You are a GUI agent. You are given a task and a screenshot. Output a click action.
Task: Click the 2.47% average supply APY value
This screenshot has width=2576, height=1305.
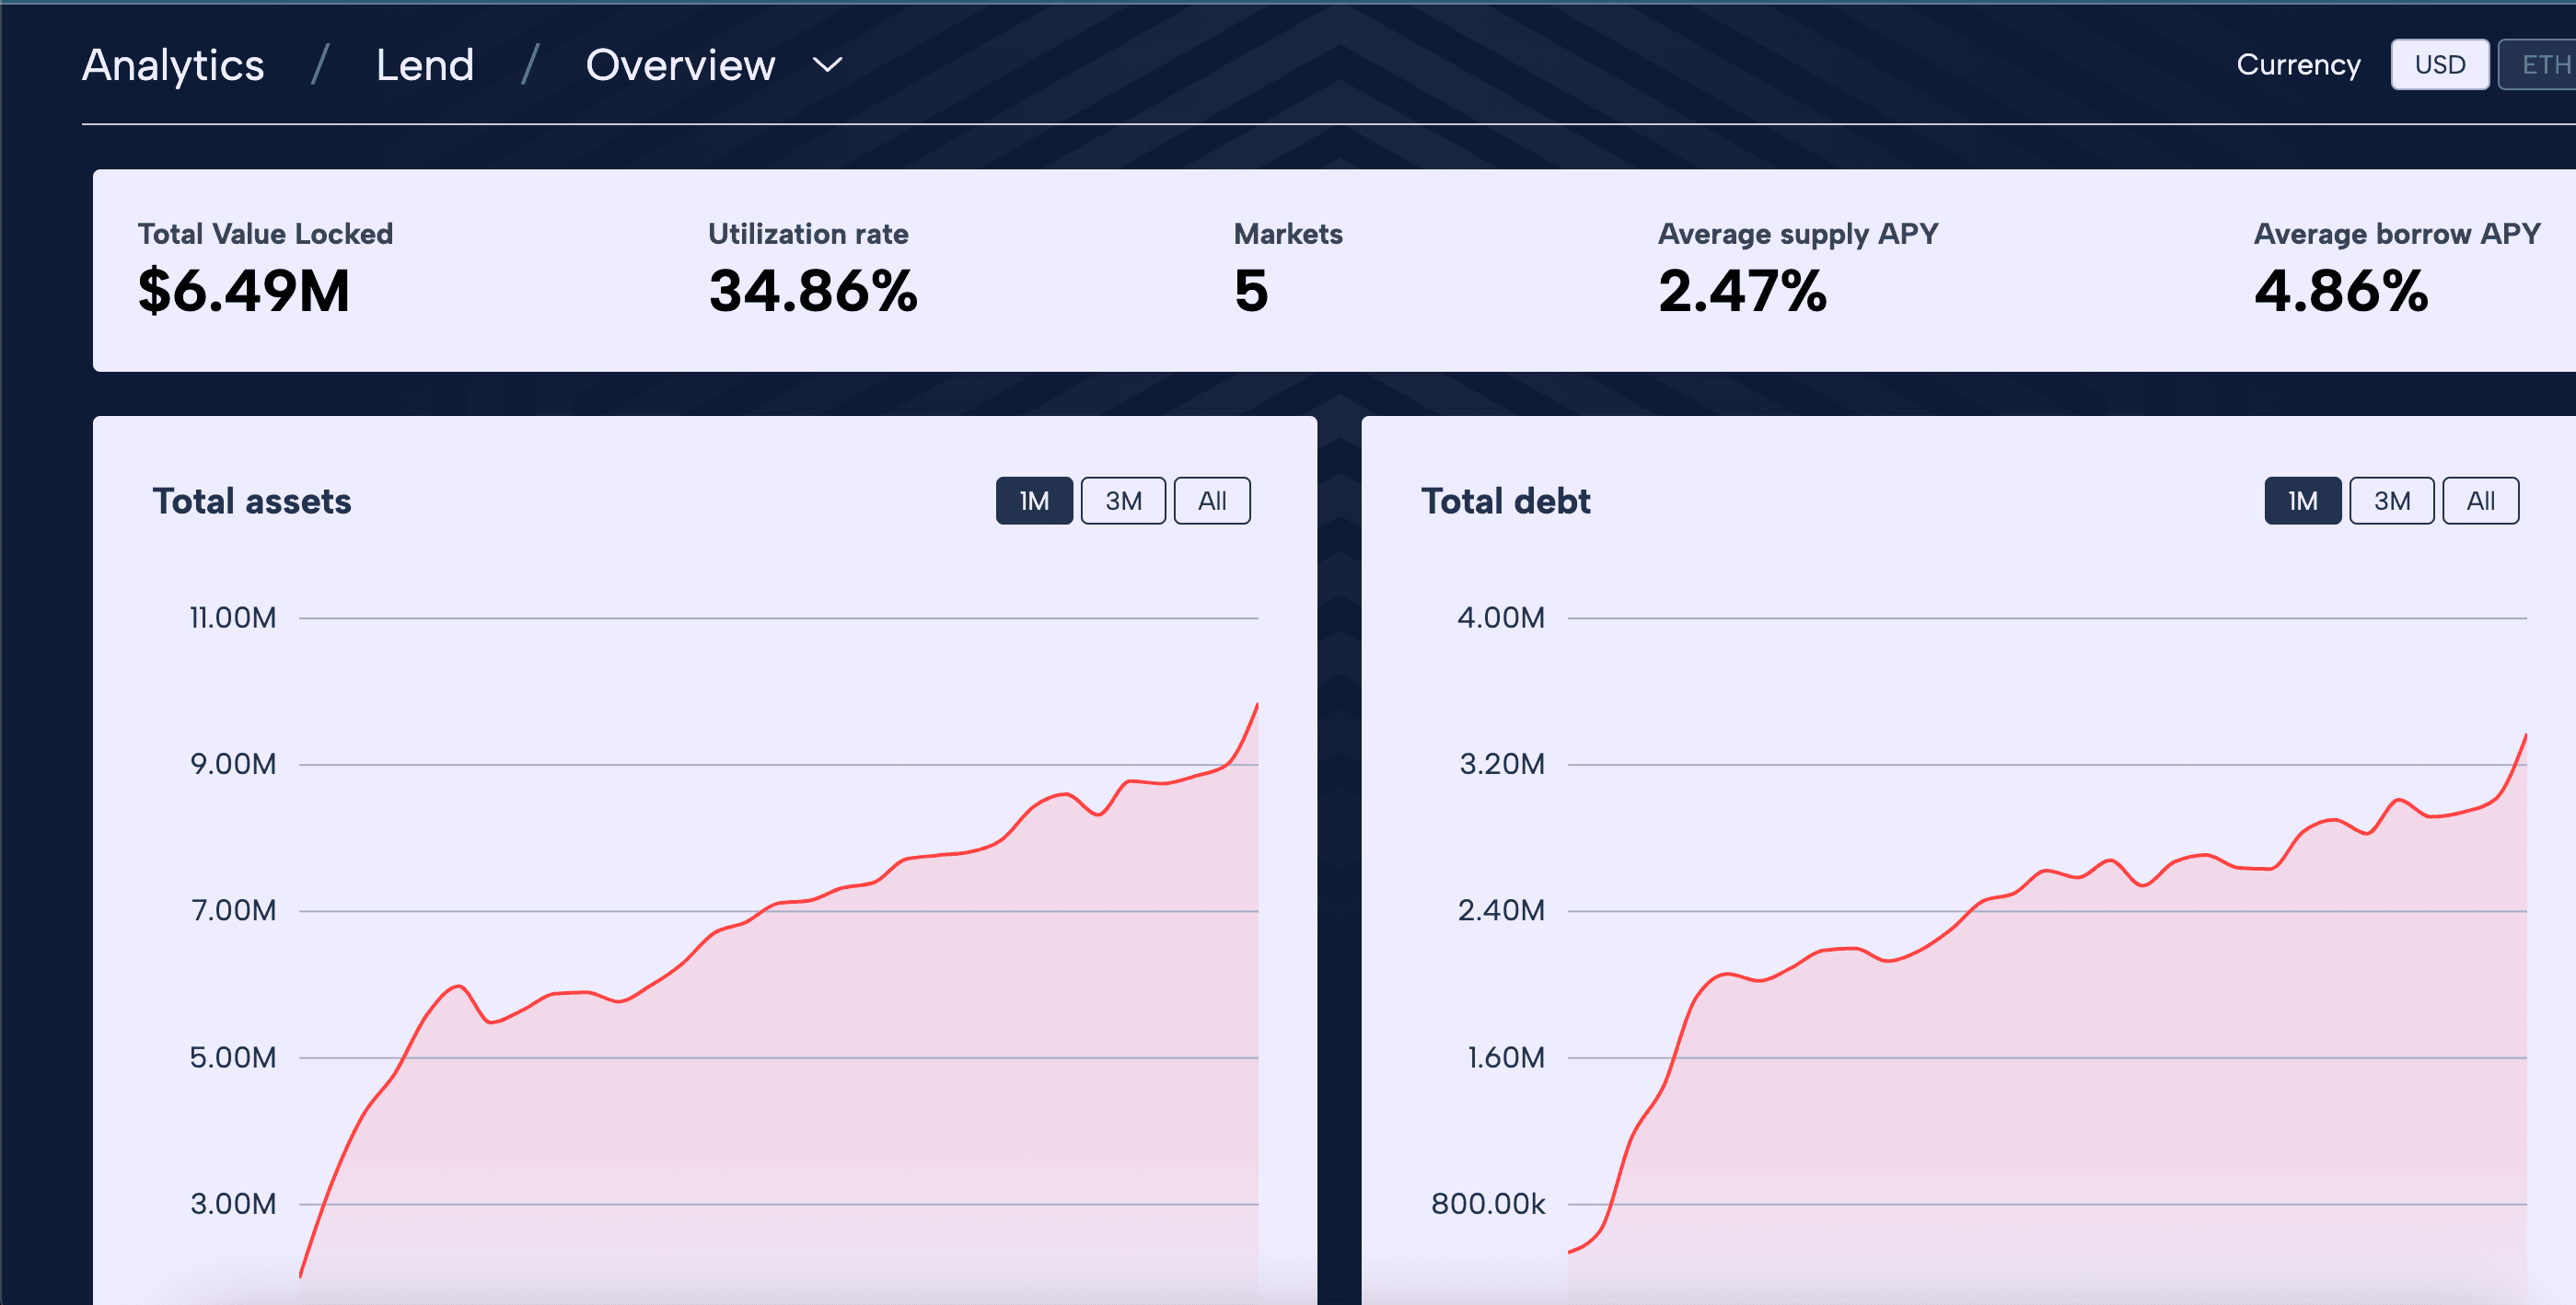point(1742,291)
